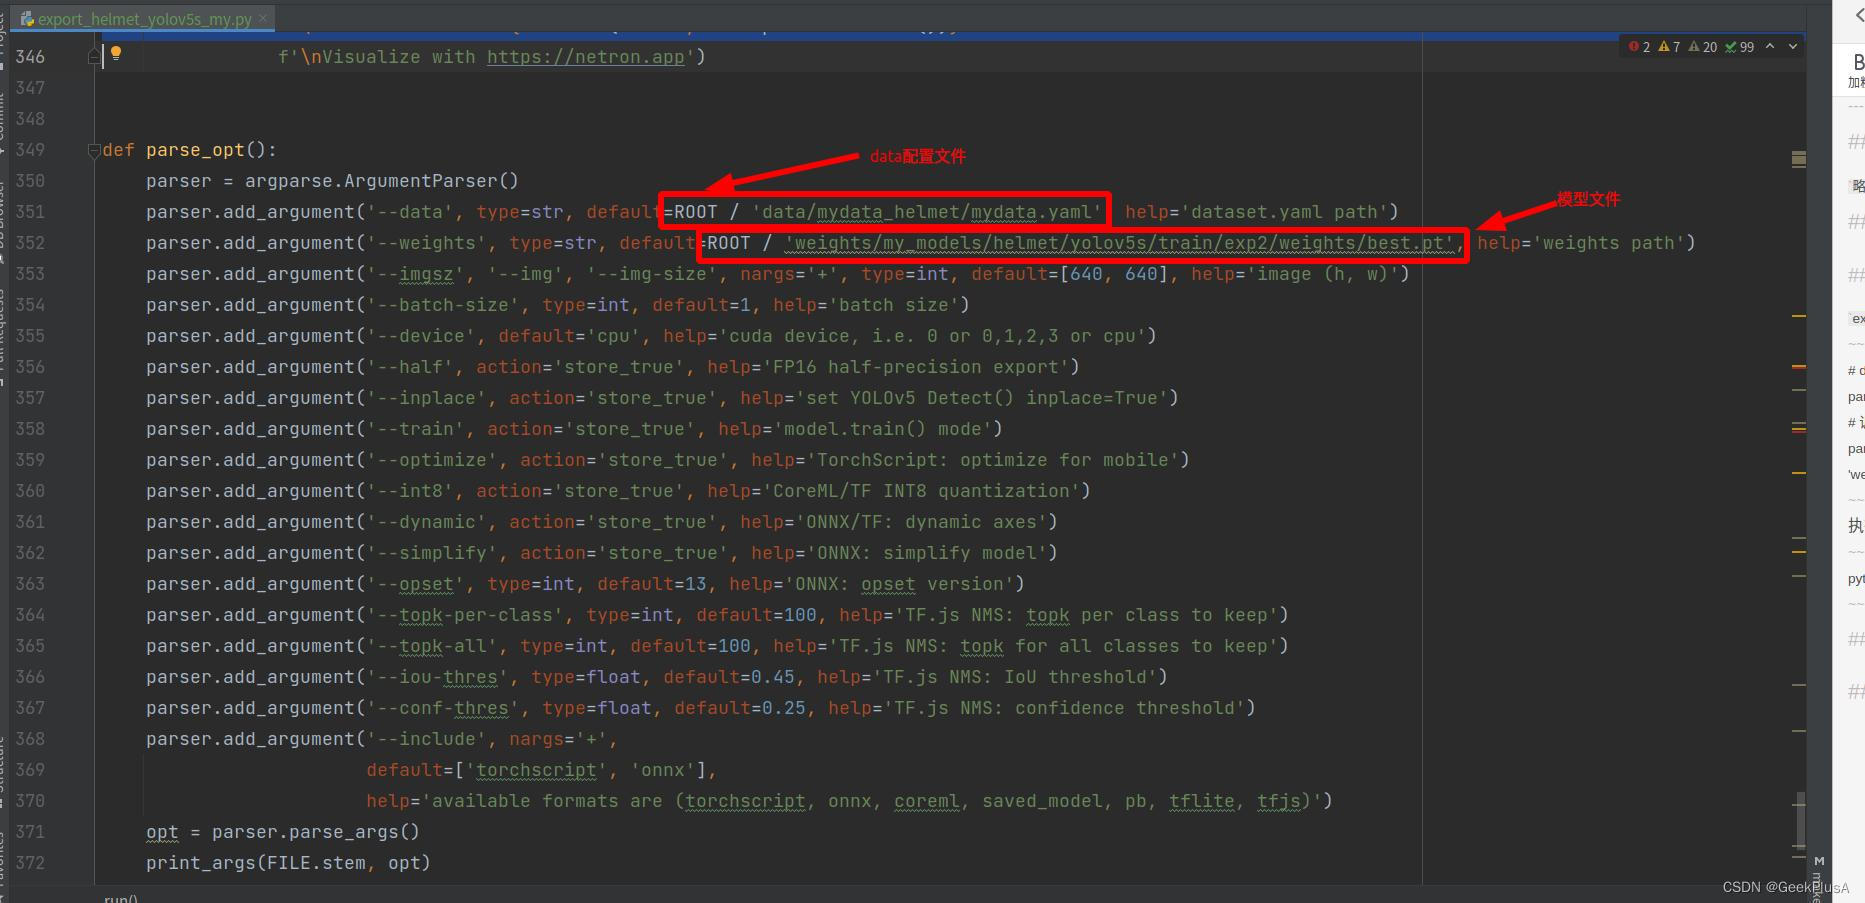Image resolution: width=1865 pixels, height=903 pixels.
Task: Click argparse.ArgumentParser() on line 350
Action: coord(382,181)
